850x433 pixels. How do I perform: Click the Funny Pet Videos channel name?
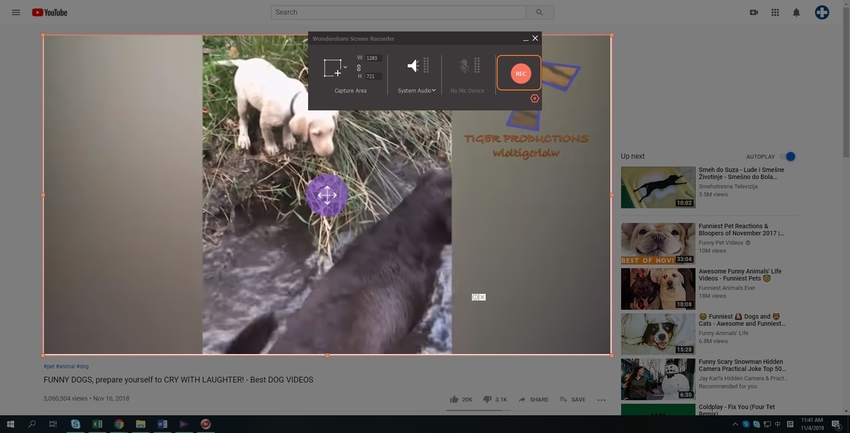click(x=720, y=243)
